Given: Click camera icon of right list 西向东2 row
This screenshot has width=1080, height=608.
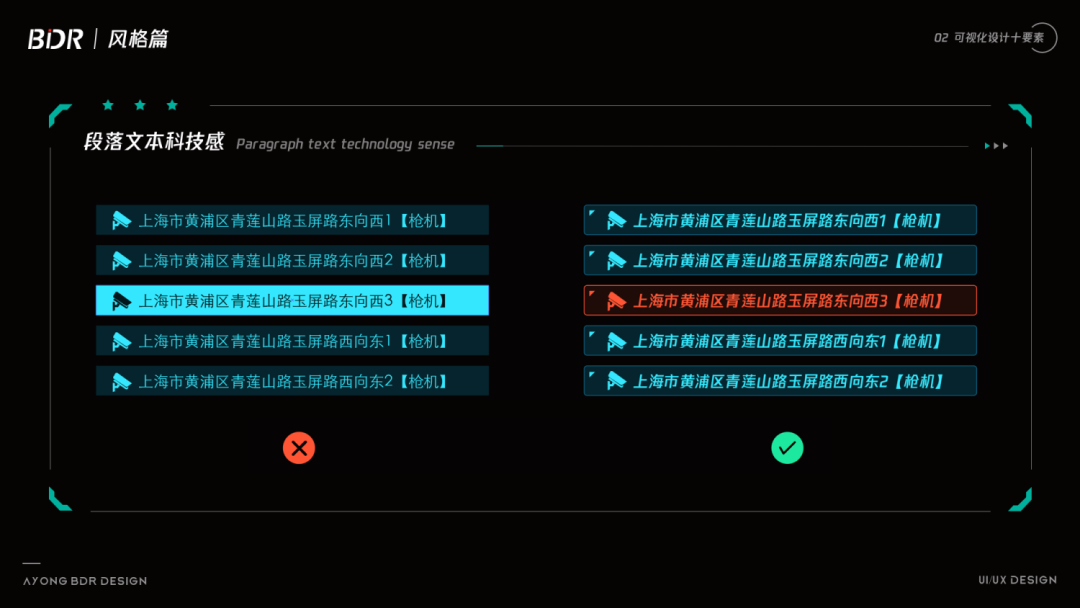Looking at the screenshot, I should point(616,381).
